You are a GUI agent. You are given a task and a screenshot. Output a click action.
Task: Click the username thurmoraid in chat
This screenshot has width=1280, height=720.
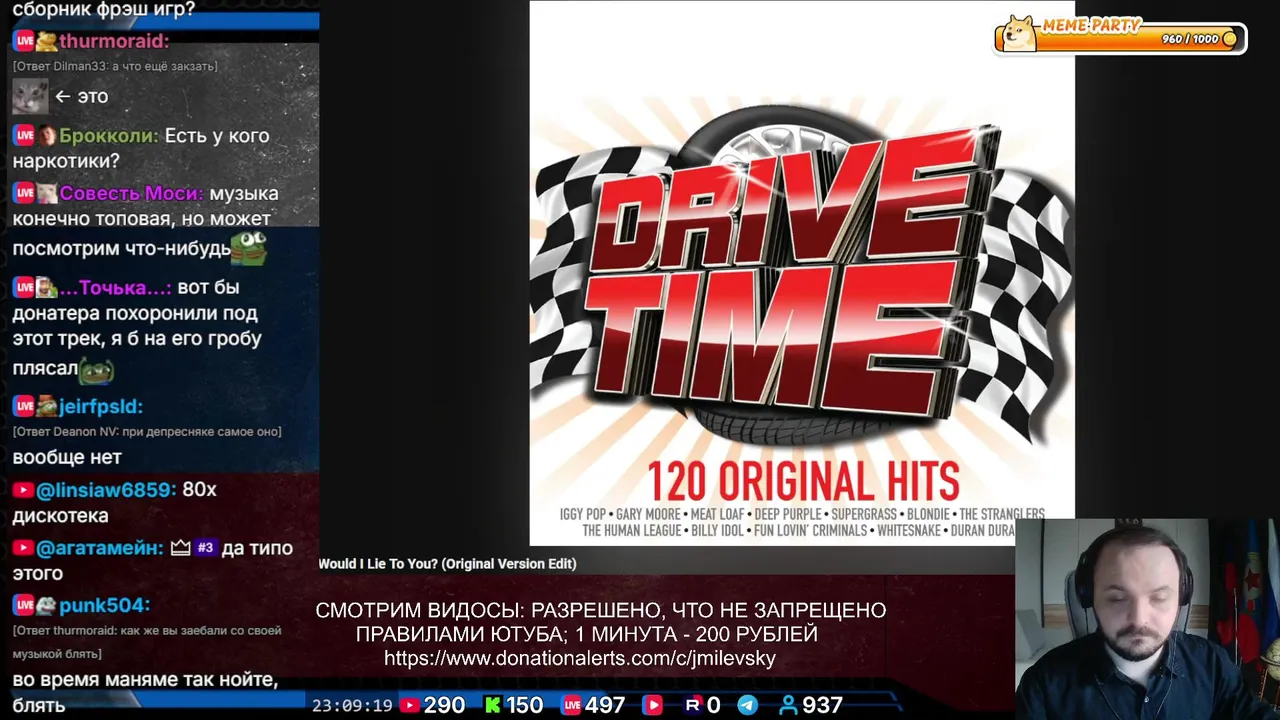click(114, 41)
